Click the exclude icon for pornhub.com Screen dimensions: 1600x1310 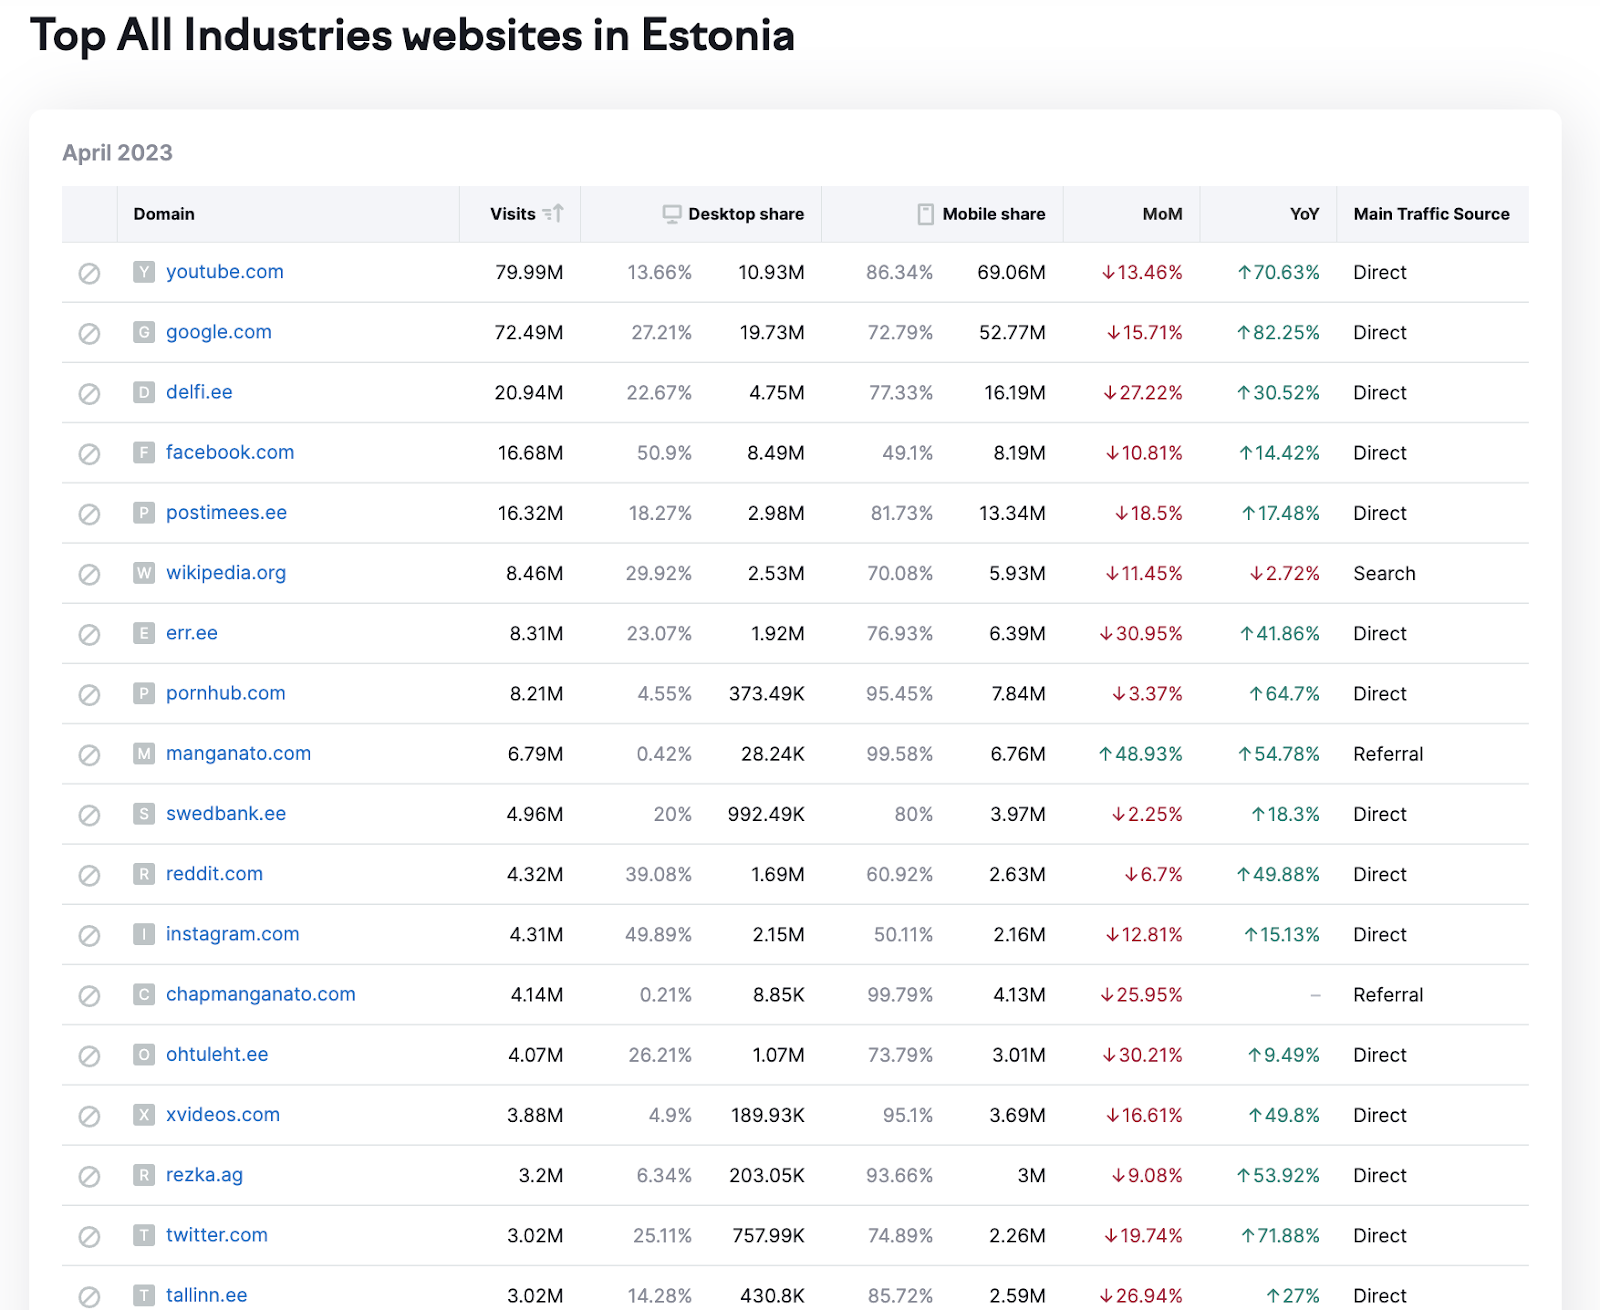[x=89, y=694]
